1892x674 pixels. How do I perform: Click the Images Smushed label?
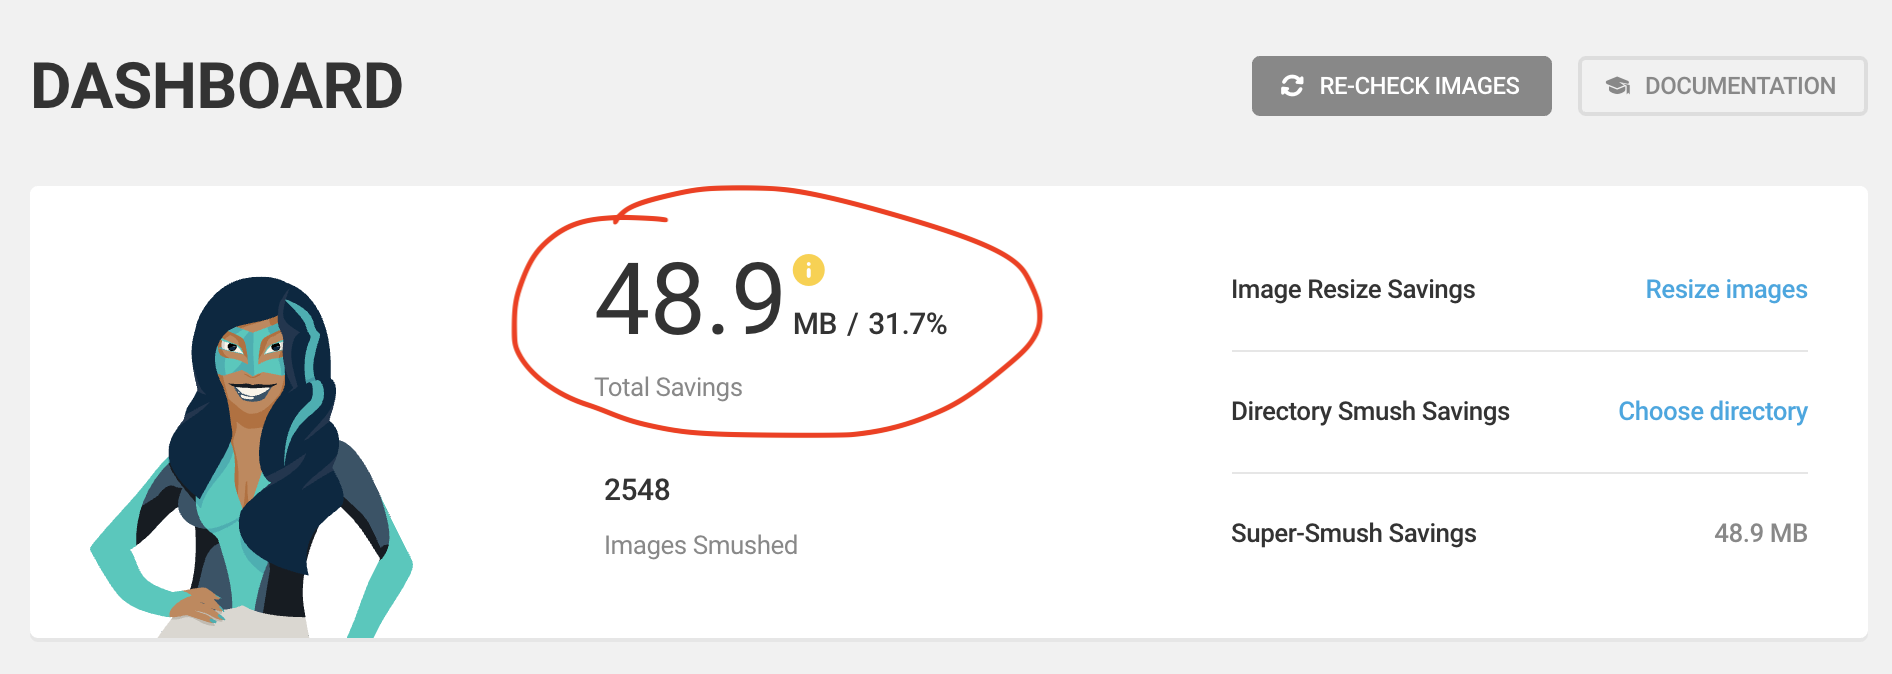tap(700, 545)
